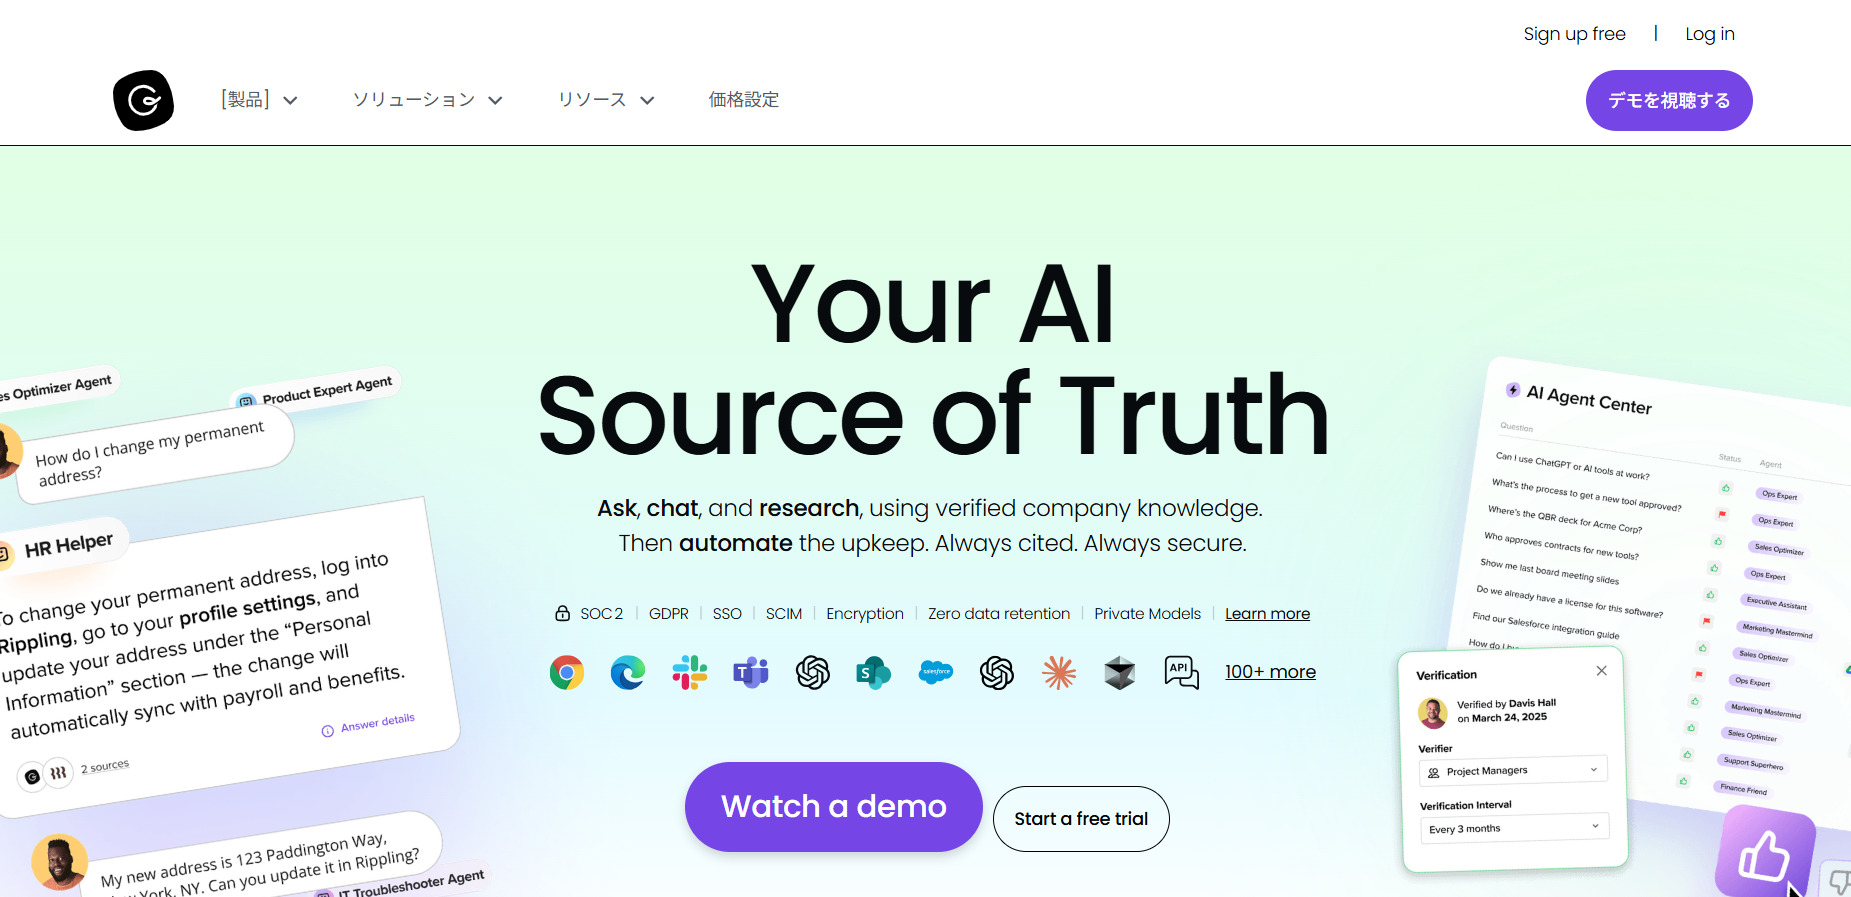The width and height of the screenshot is (1851, 897).
Task: Open the 価格設定 menu item
Action: point(744,100)
